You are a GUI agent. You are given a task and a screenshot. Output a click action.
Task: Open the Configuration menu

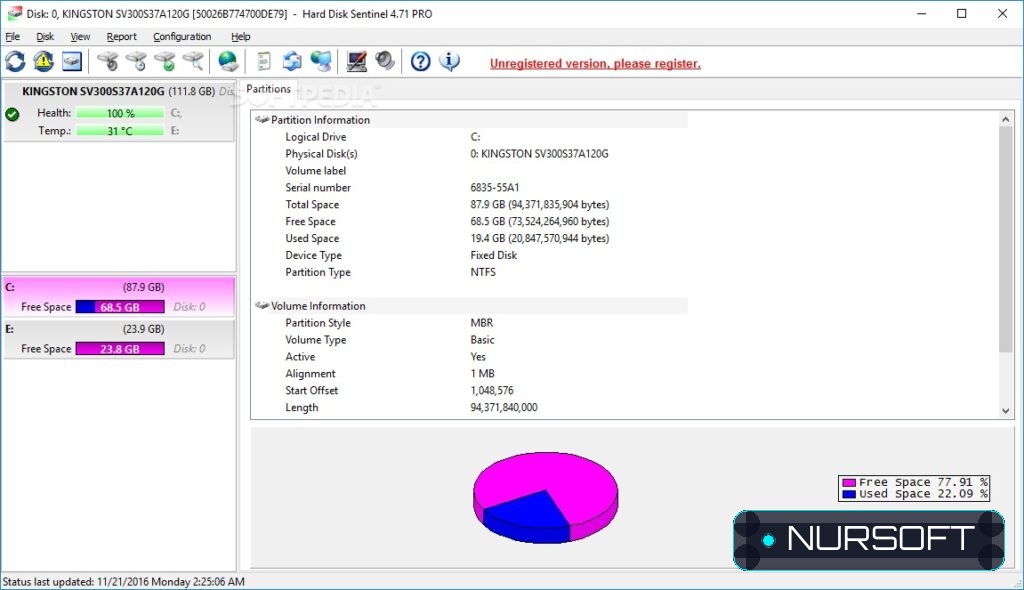point(182,37)
